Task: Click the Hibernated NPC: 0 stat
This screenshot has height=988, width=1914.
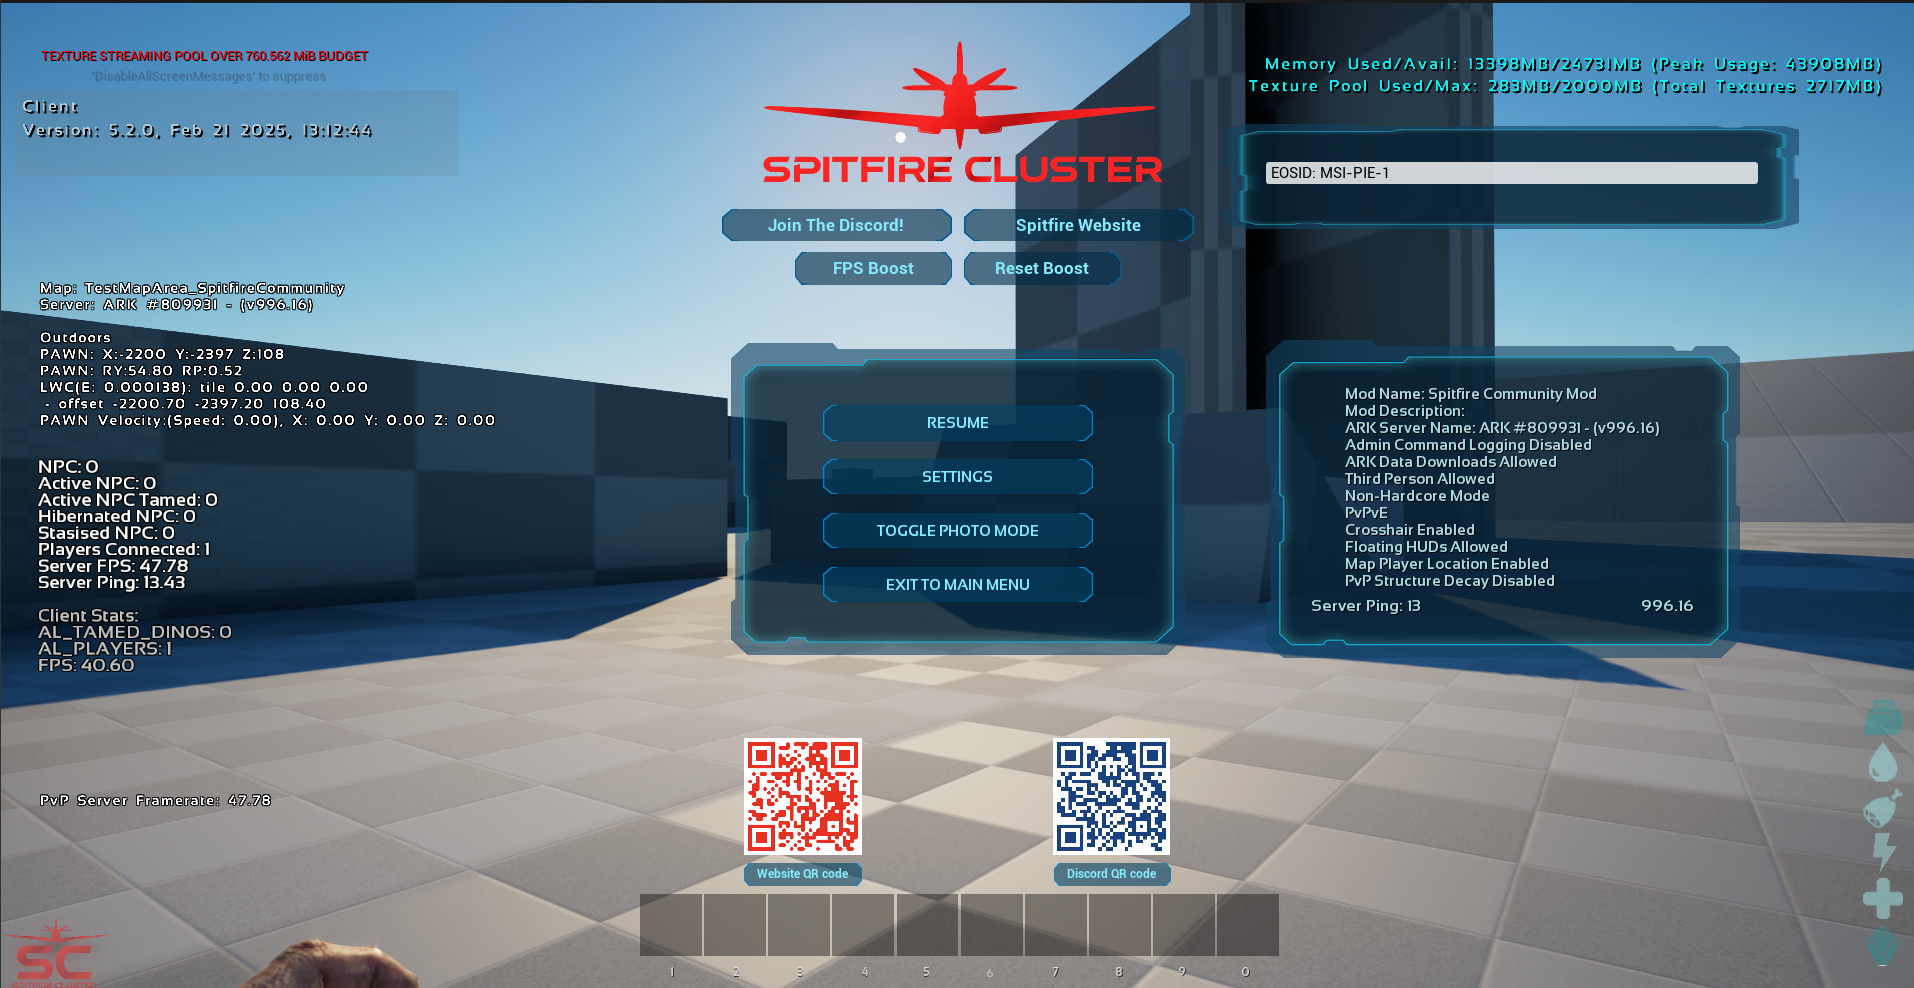Action: tap(117, 516)
